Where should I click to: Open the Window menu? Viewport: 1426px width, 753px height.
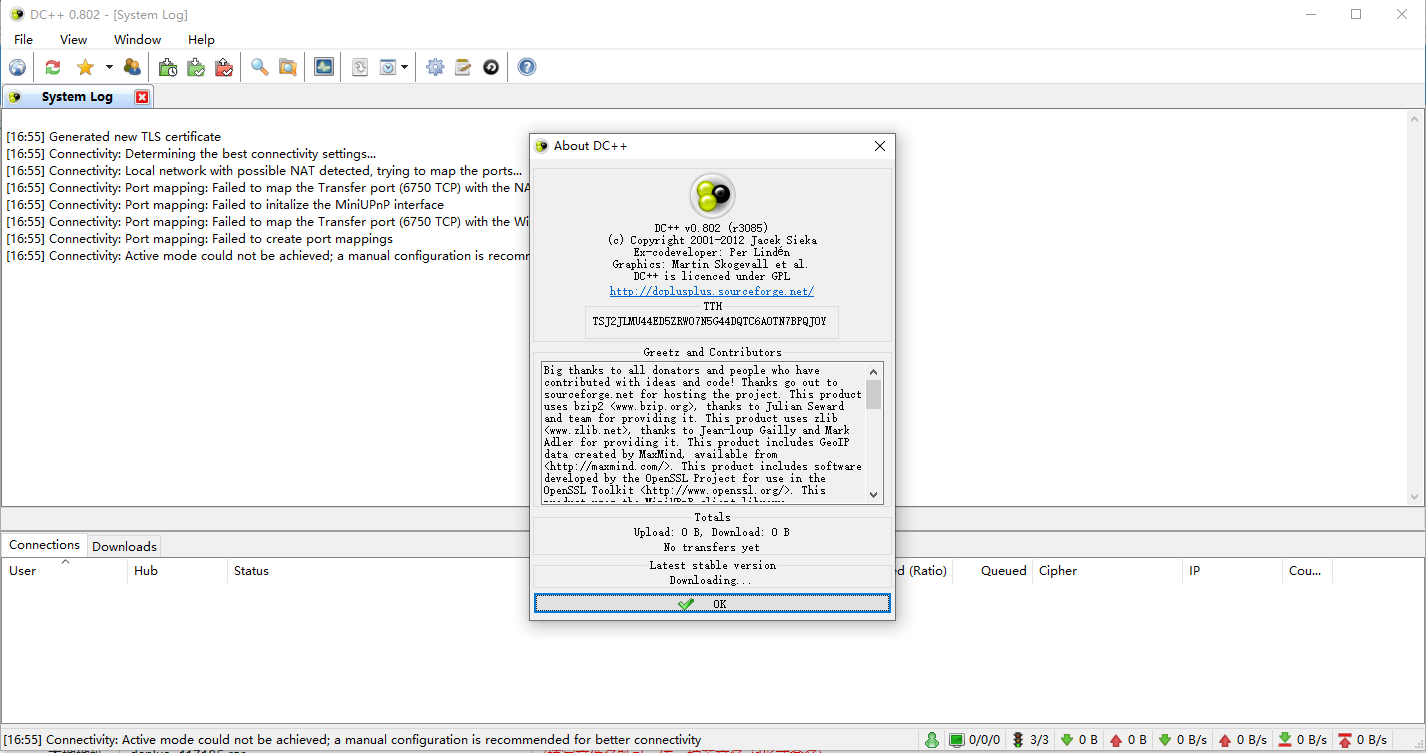coord(137,40)
